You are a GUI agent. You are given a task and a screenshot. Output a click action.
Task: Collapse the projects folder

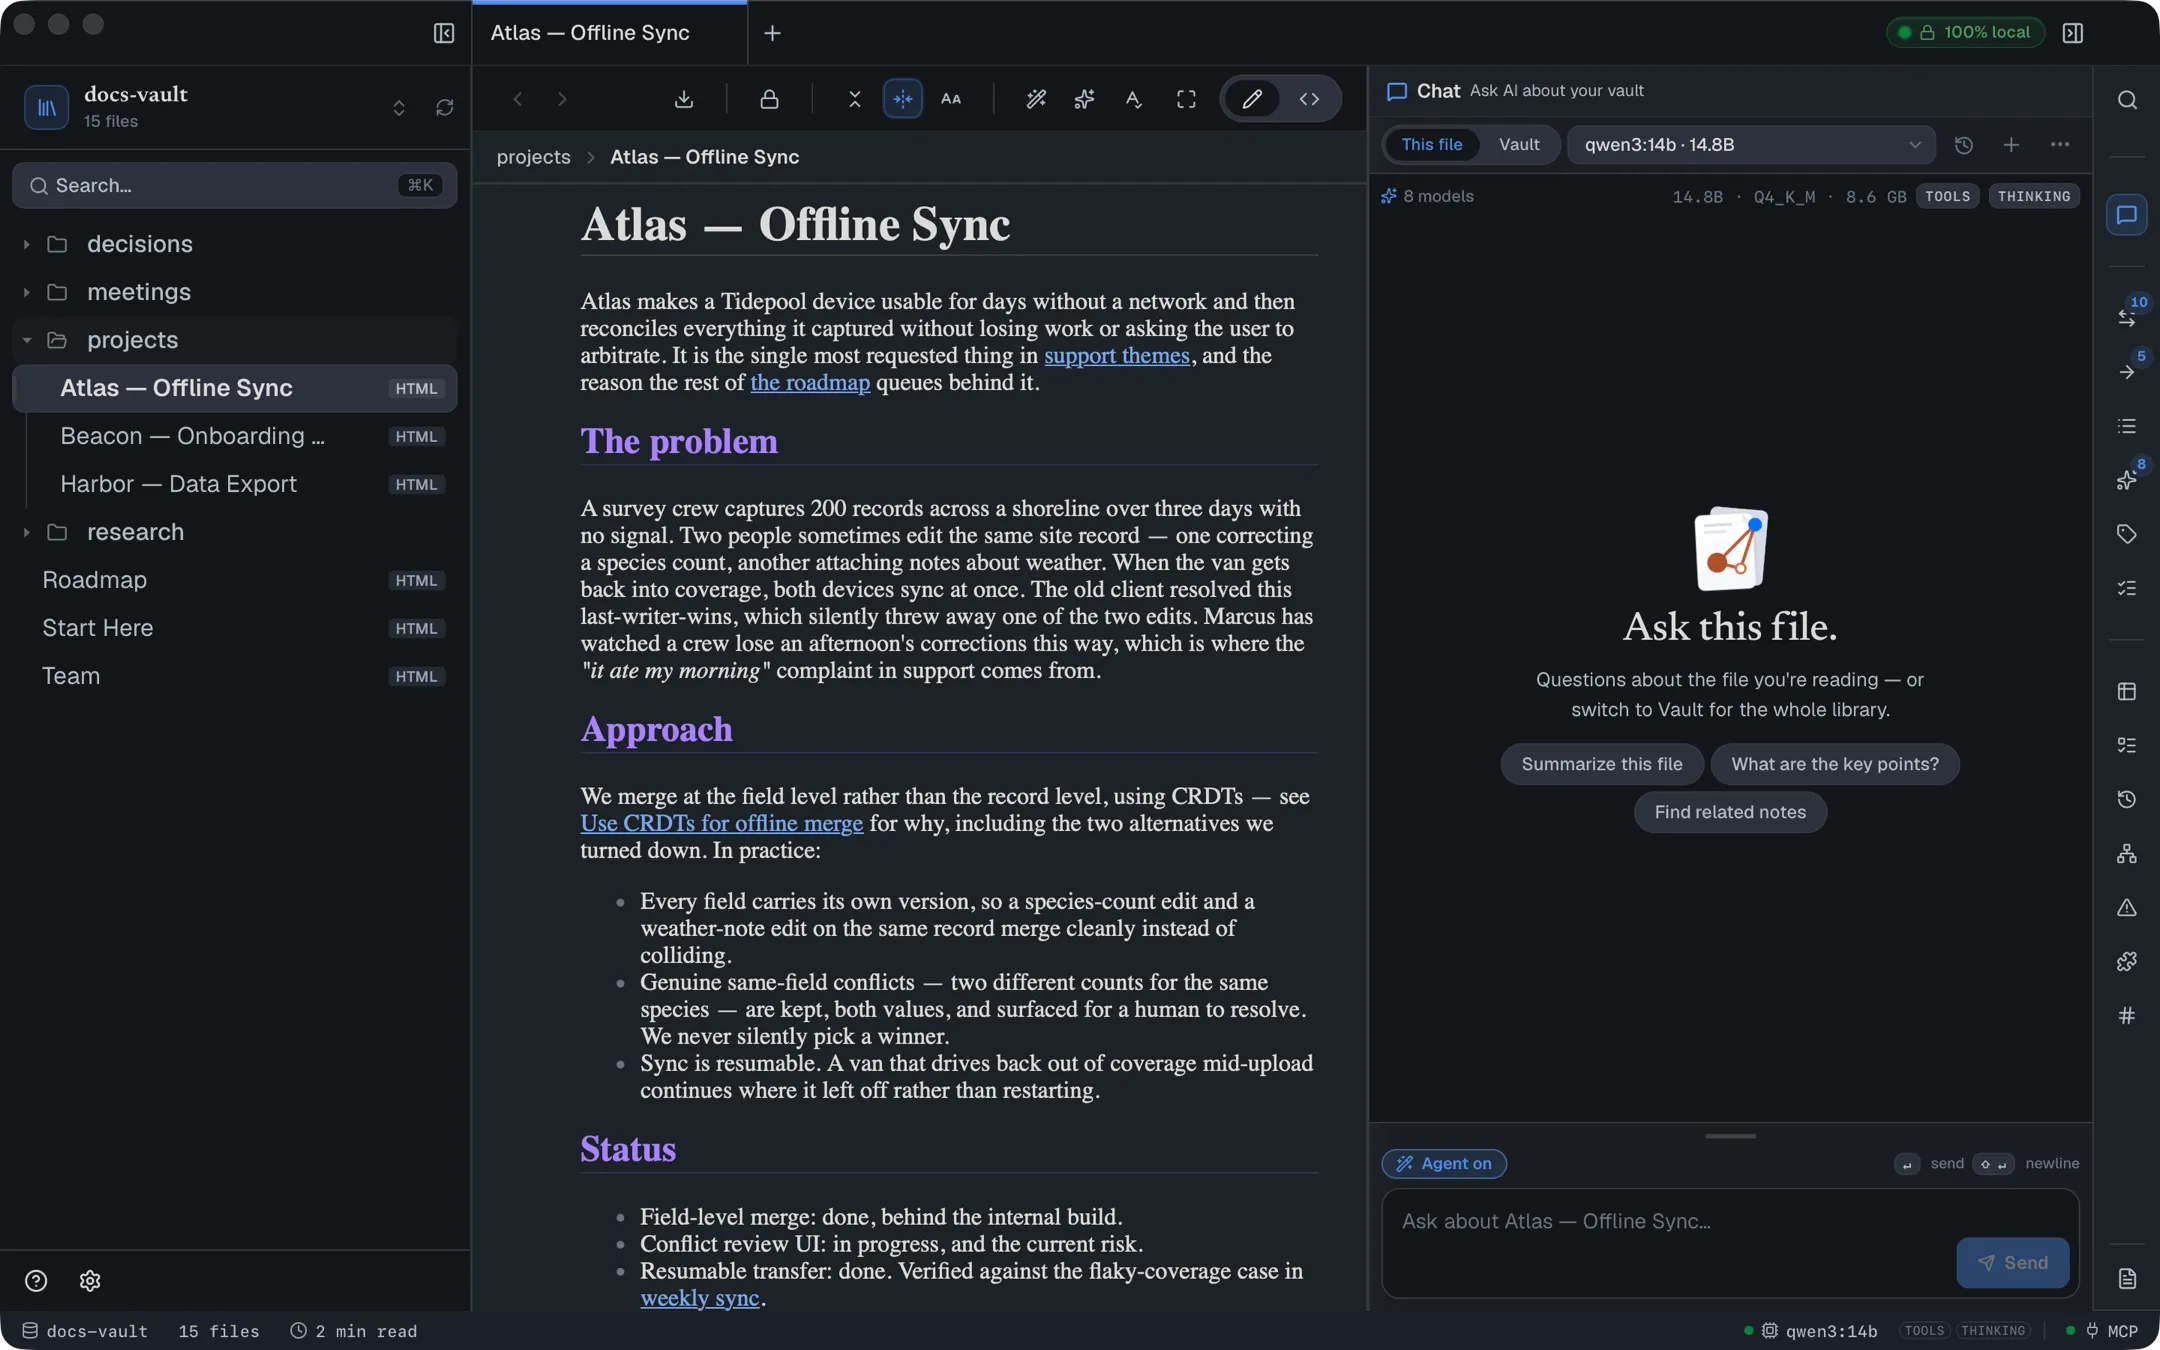(234, 340)
